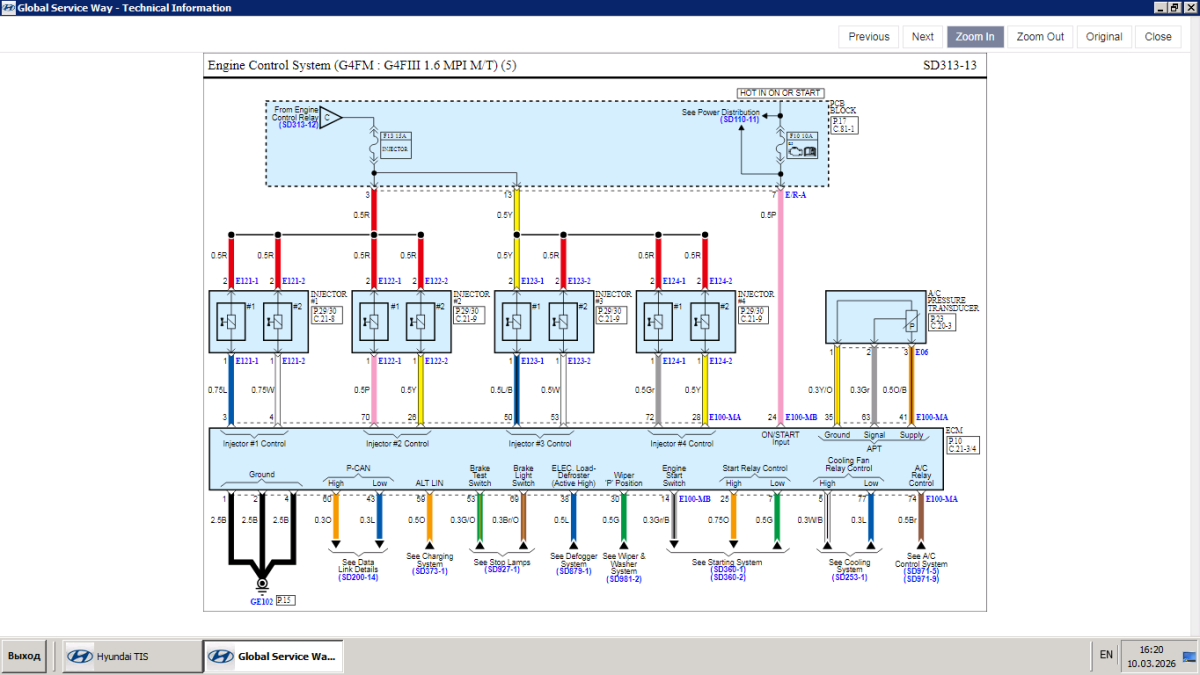Follow the SD879-1 defogger system link

(576, 571)
